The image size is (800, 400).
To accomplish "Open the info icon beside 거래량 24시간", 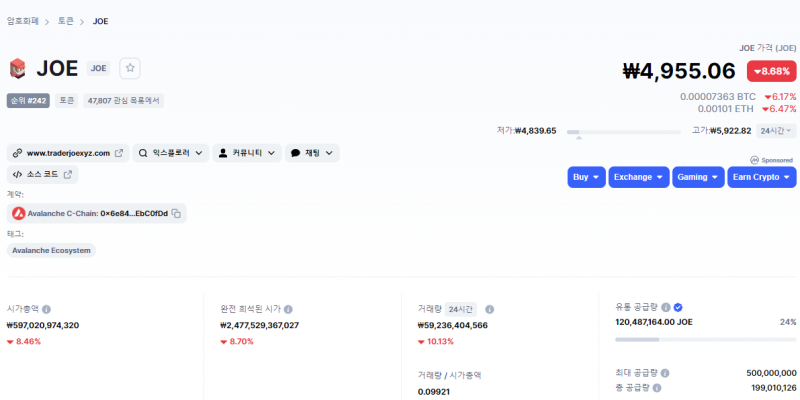I will tap(489, 309).
